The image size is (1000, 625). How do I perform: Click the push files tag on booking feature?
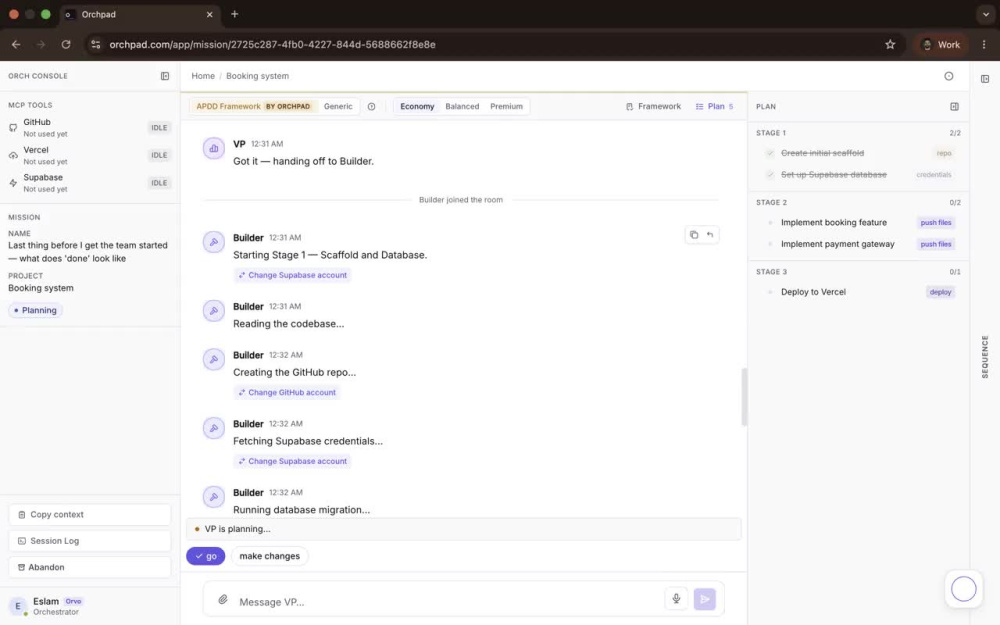click(936, 223)
